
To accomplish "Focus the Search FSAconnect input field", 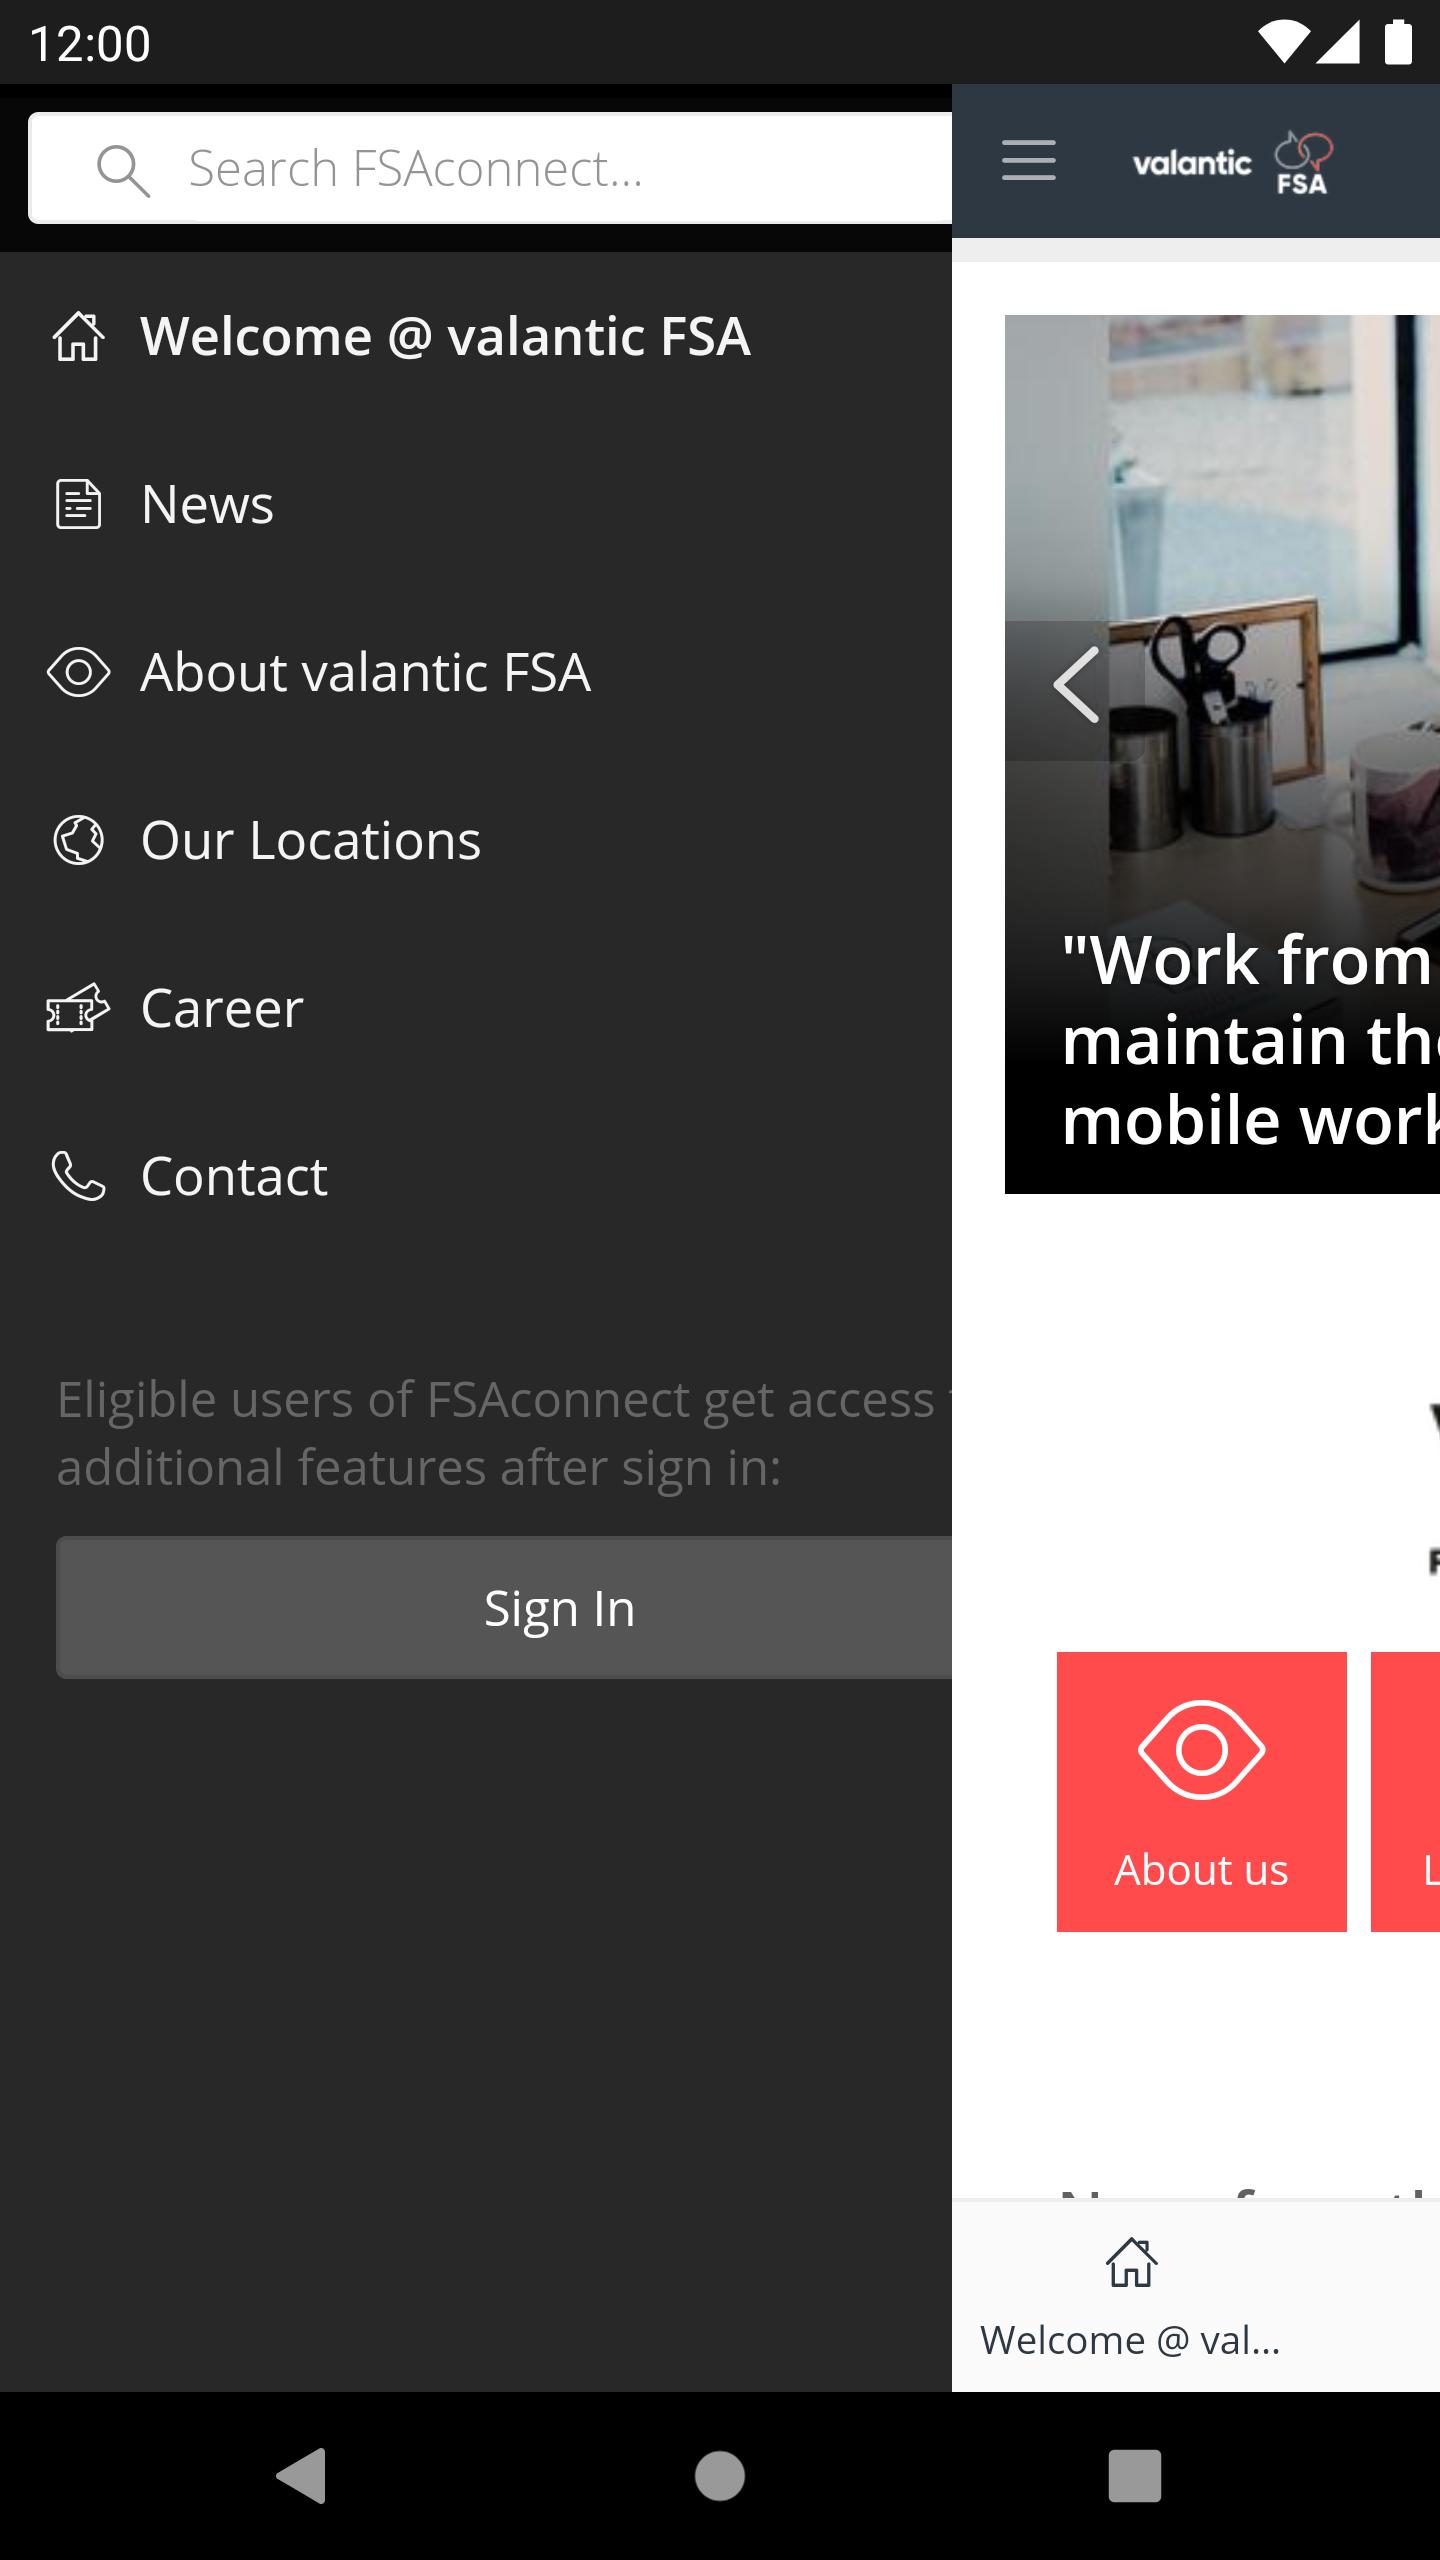I will coord(491,168).
